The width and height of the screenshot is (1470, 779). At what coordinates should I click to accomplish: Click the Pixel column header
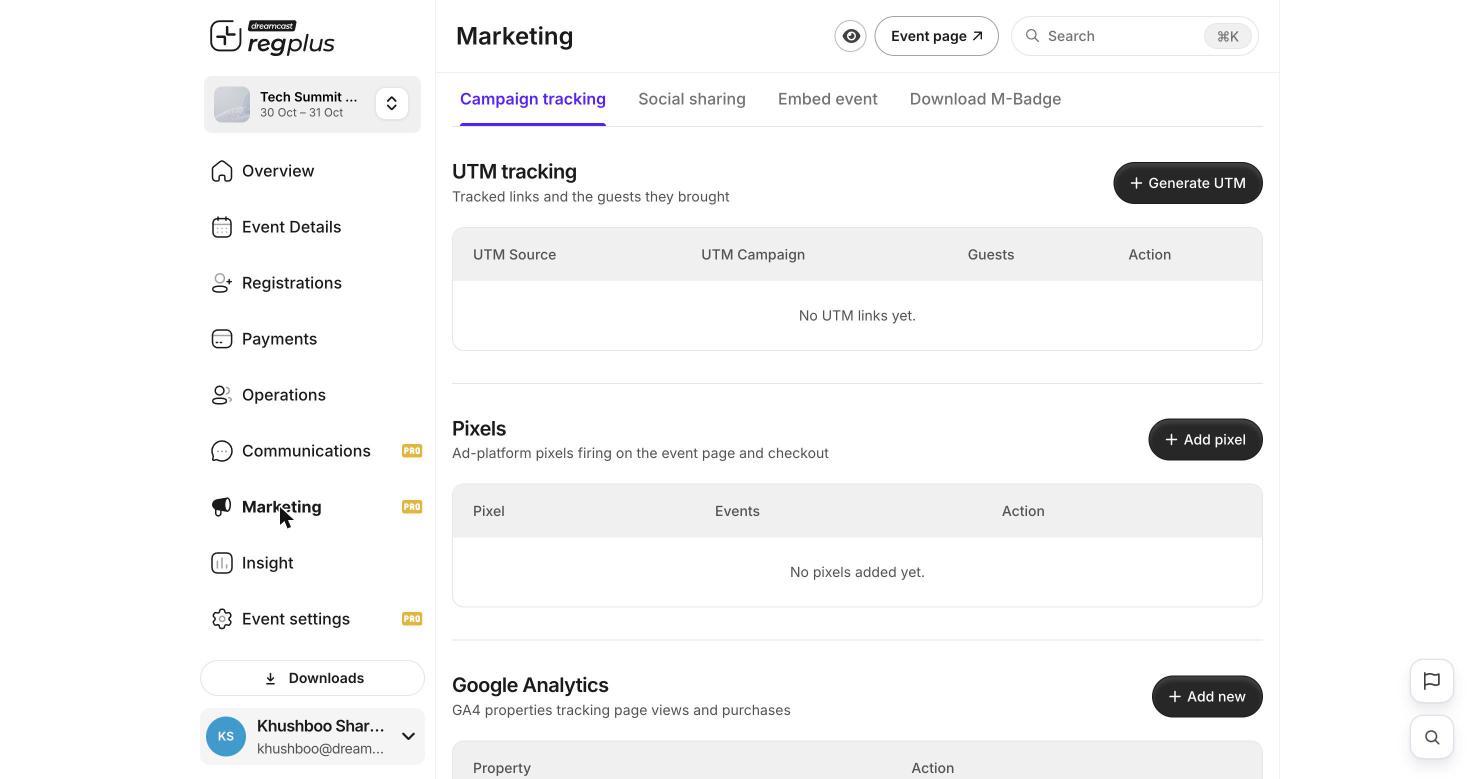489,511
